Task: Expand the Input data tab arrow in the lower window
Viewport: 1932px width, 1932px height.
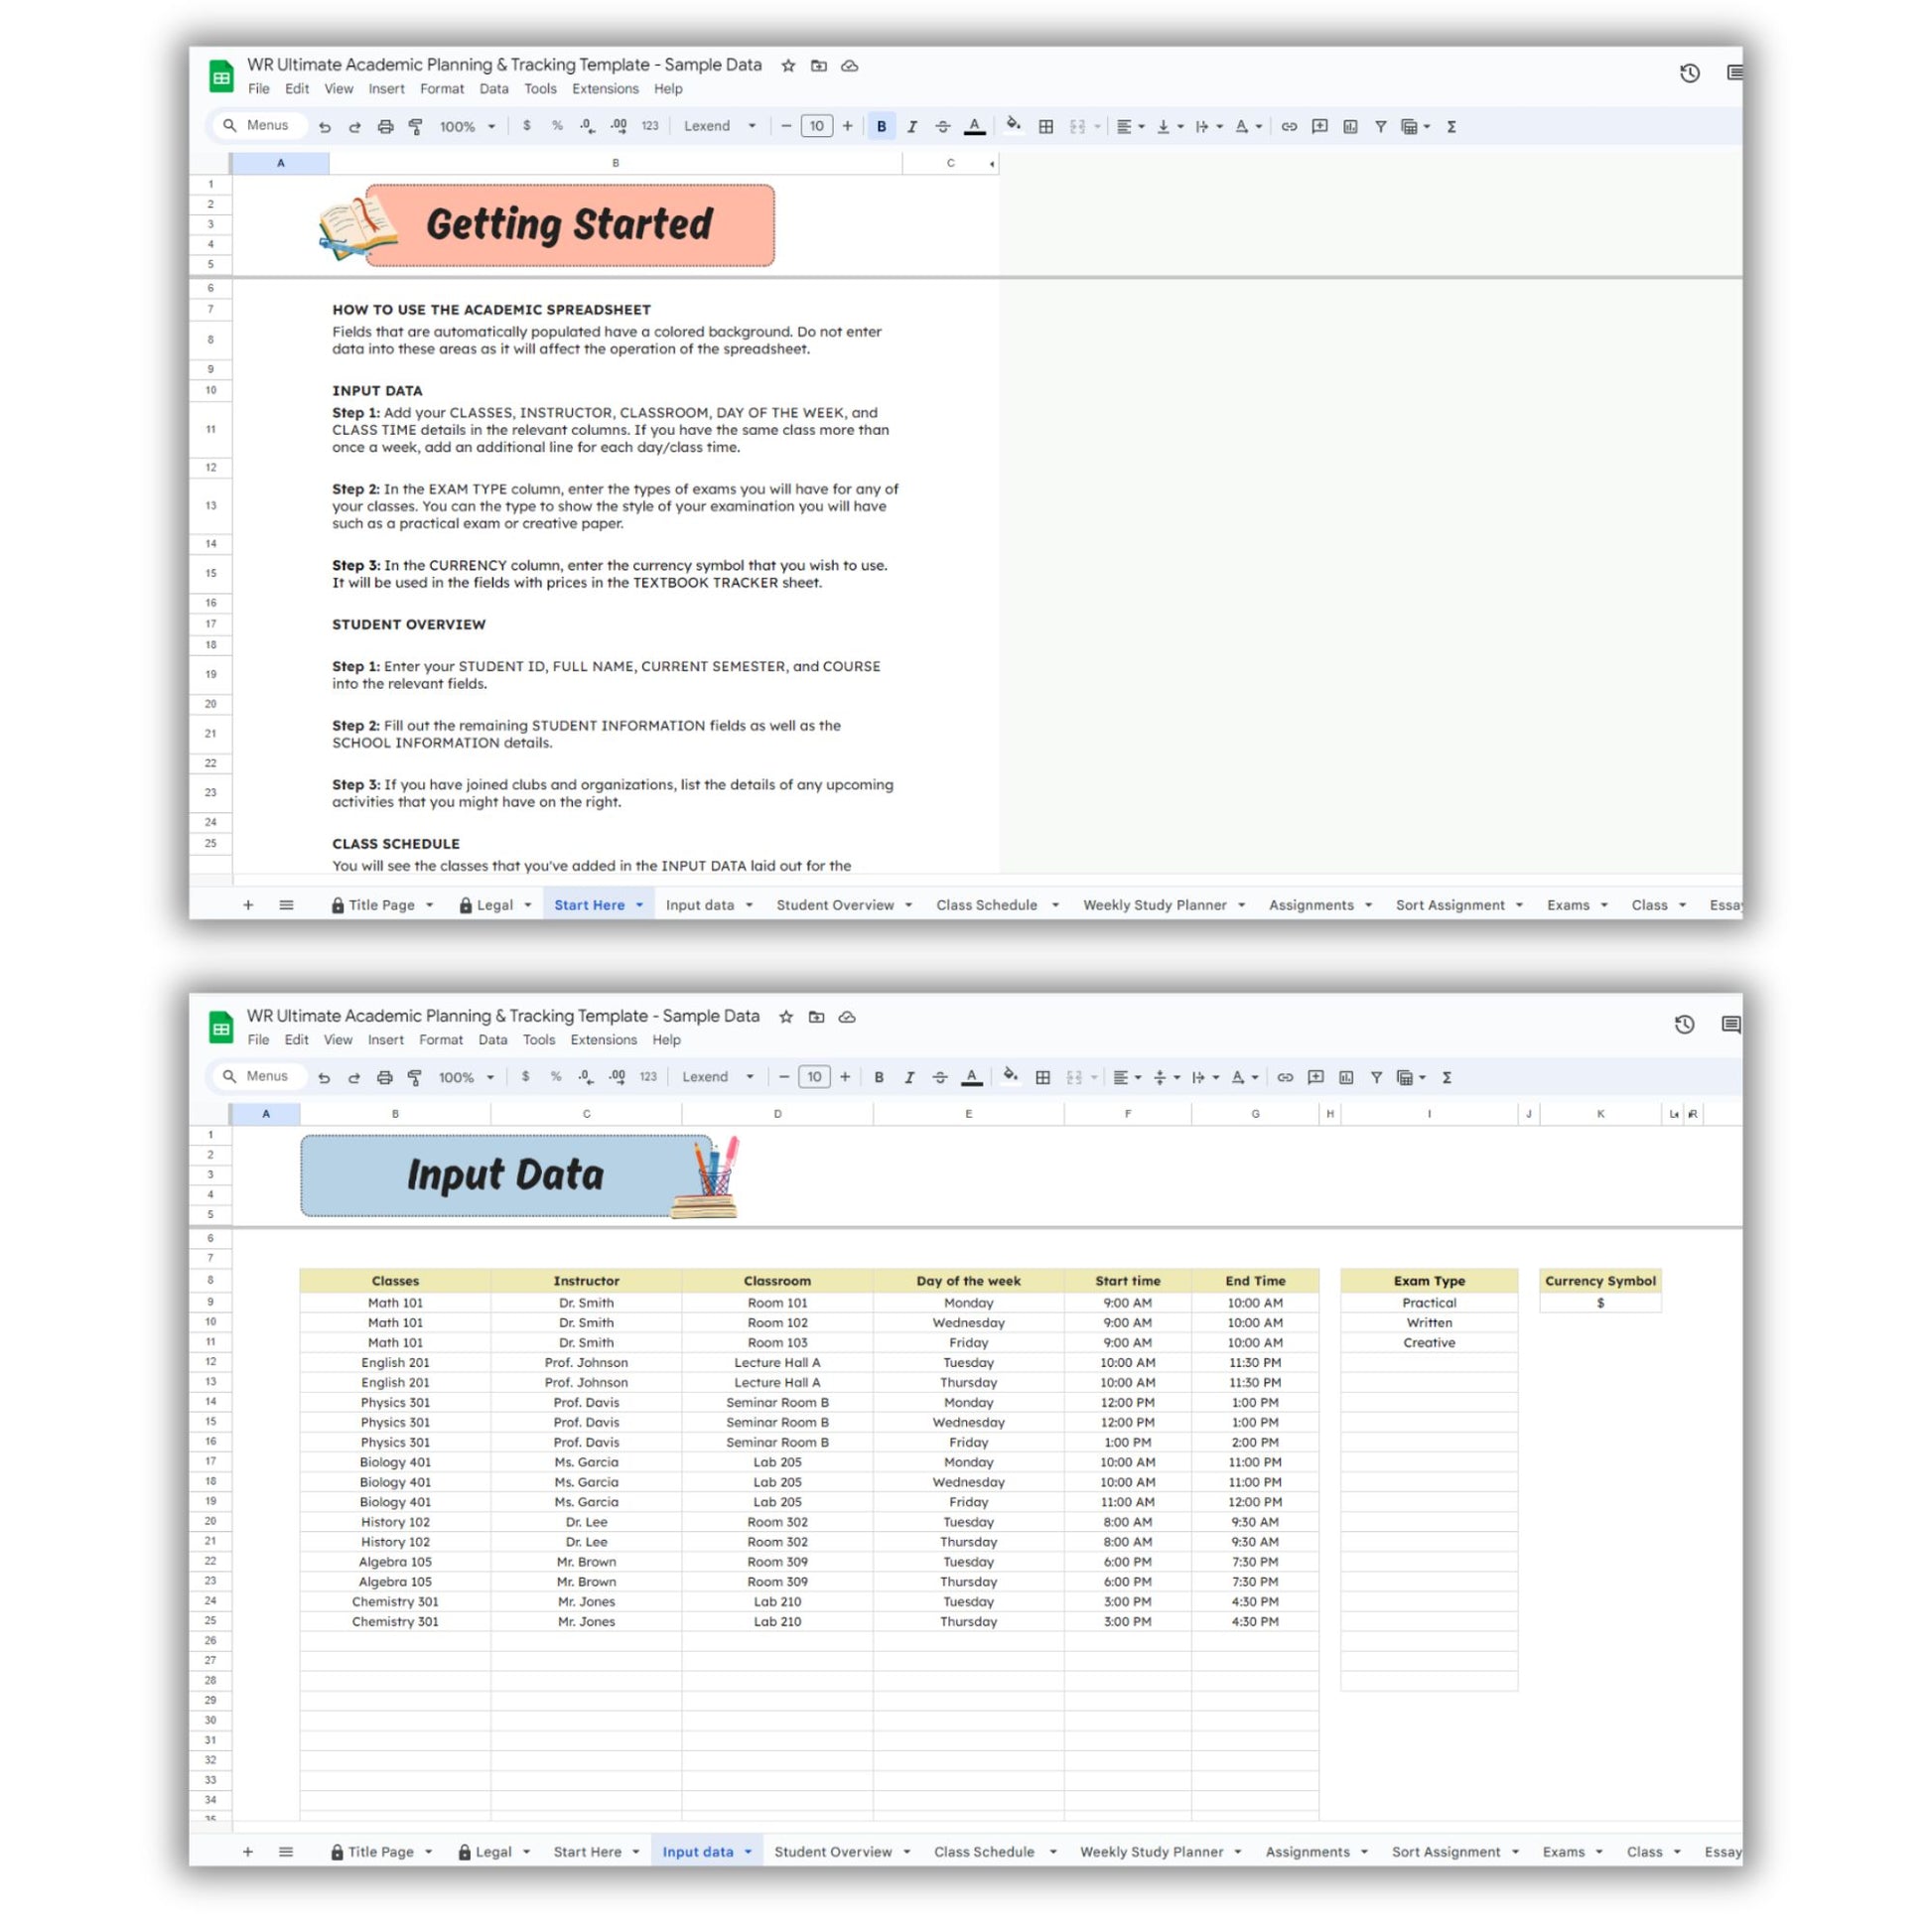Action: (748, 1852)
